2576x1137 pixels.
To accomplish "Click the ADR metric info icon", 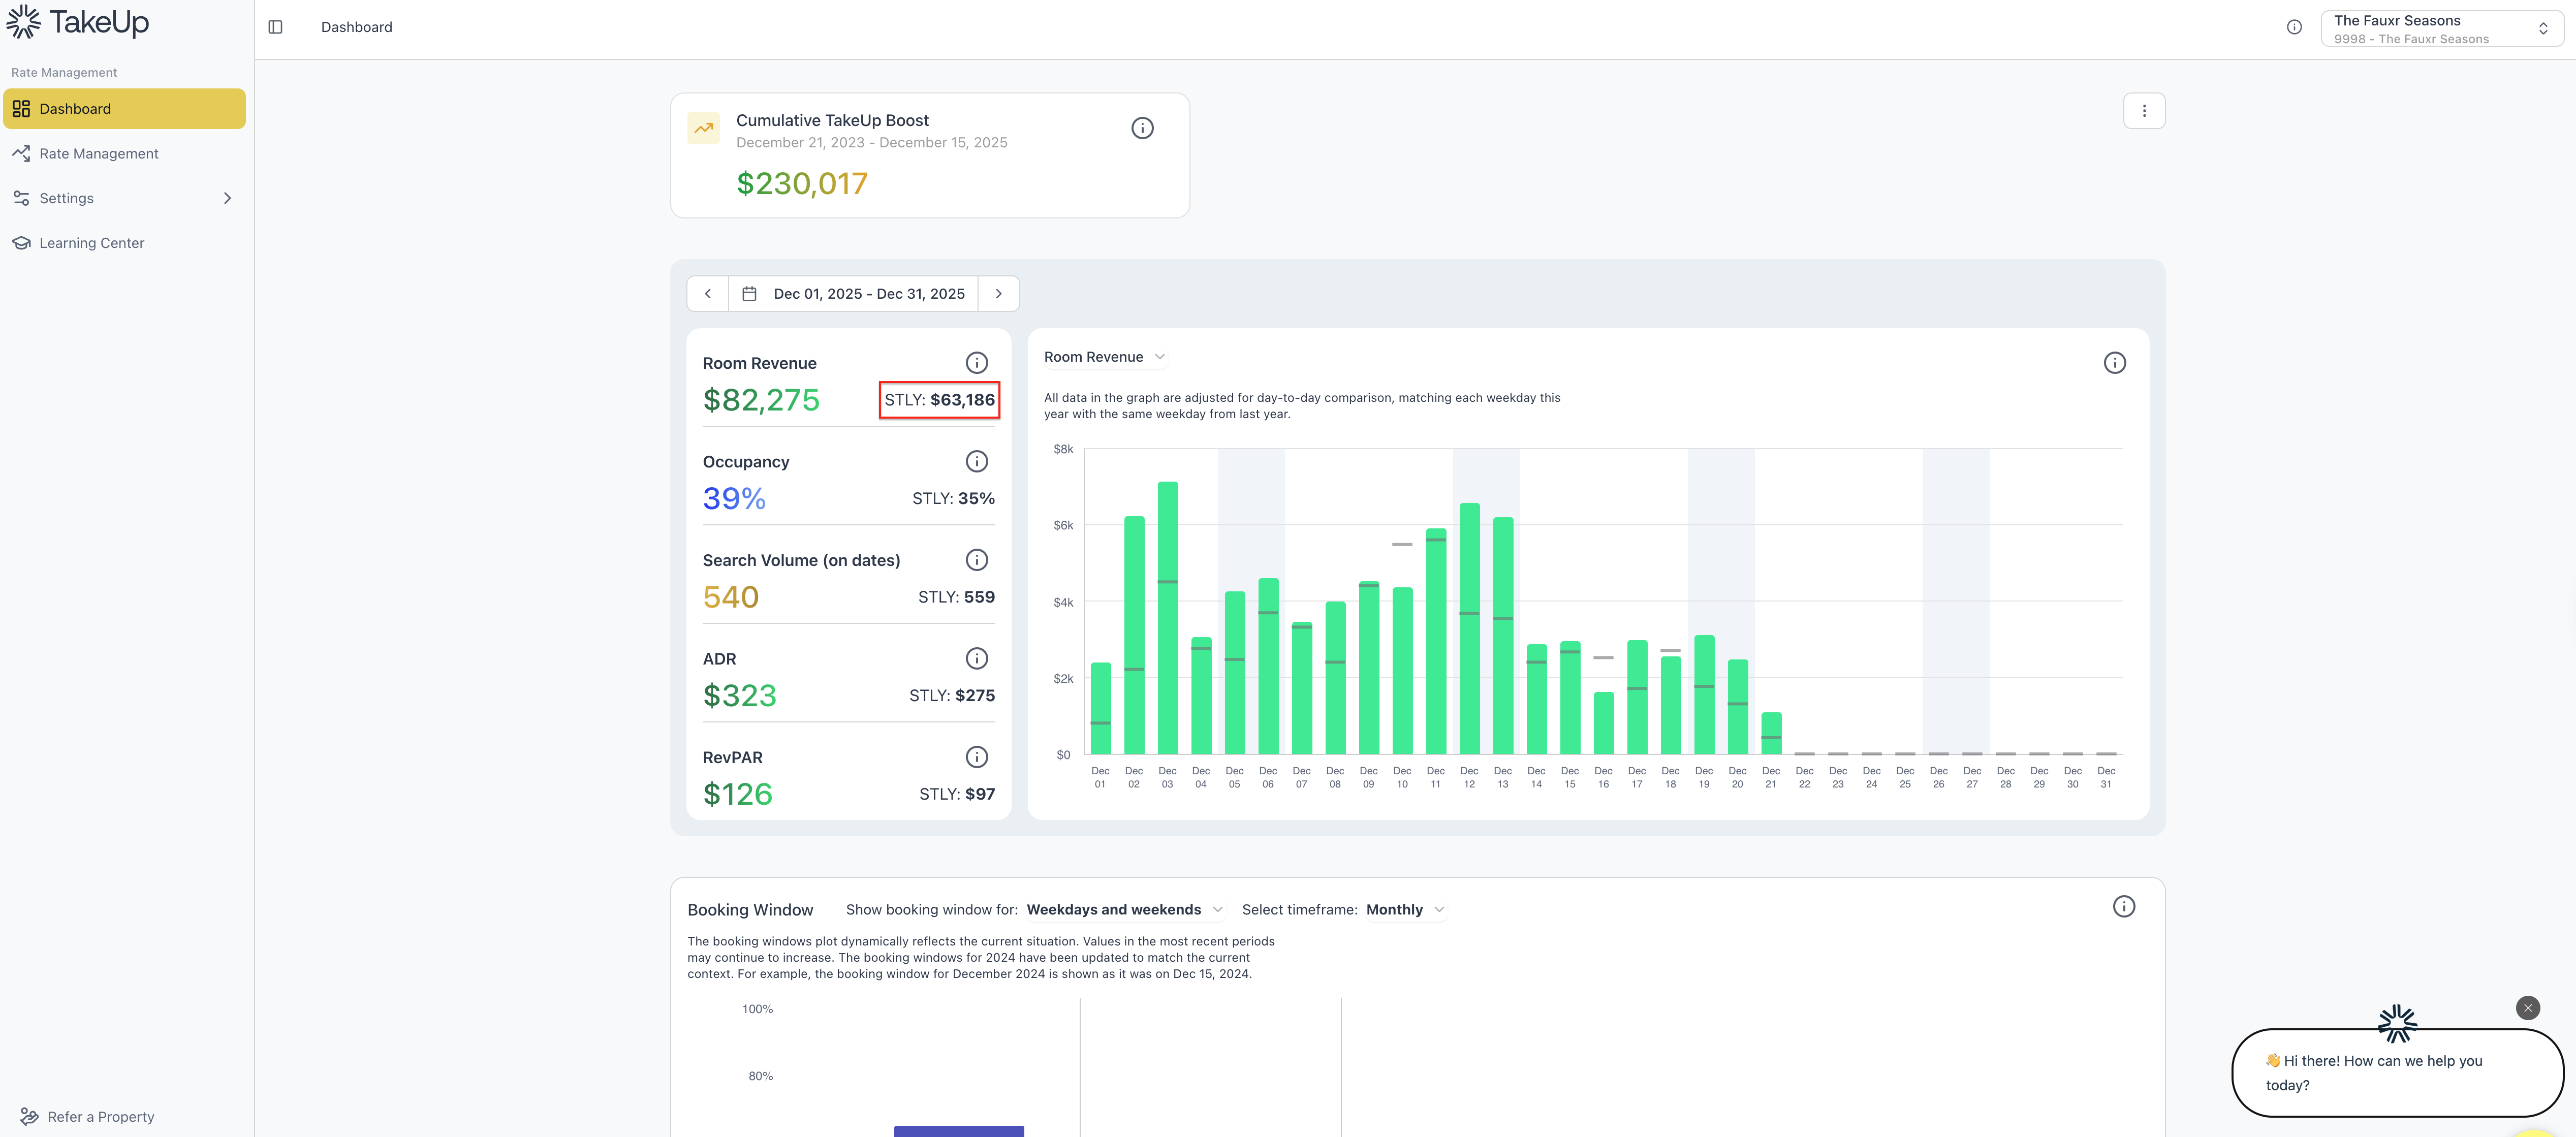I will click(x=976, y=658).
